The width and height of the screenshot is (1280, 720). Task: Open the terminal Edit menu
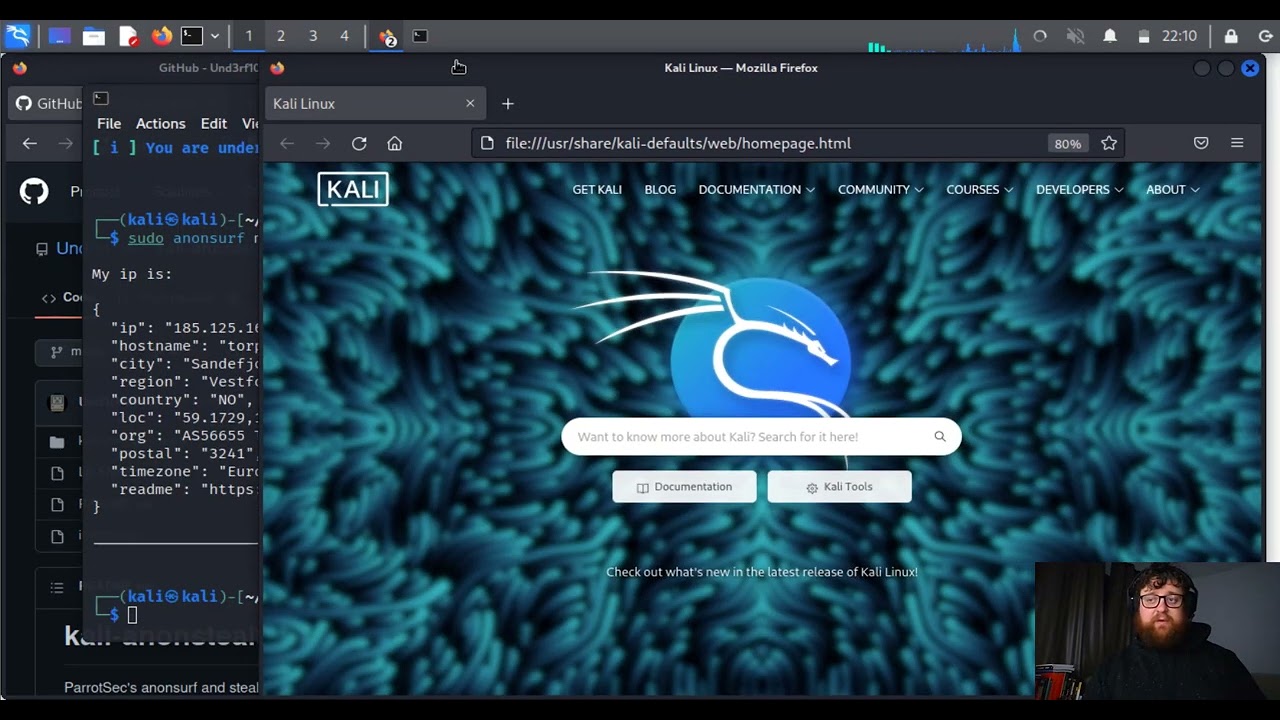(x=214, y=123)
